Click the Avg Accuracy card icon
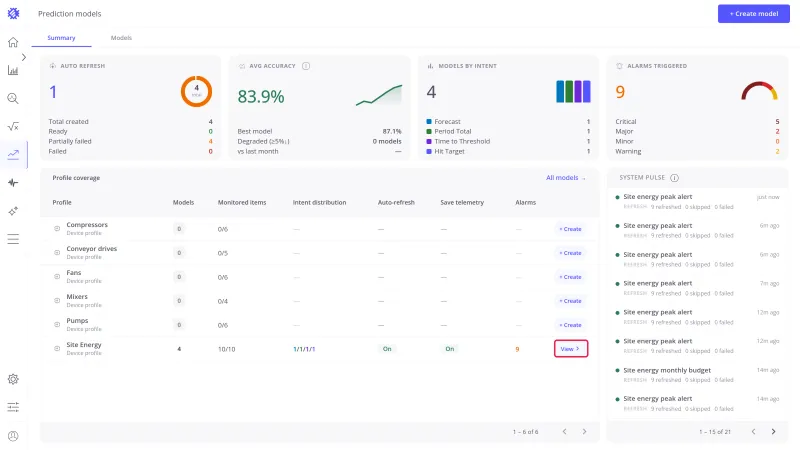The height and width of the screenshot is (450, 800). point(242,66)
